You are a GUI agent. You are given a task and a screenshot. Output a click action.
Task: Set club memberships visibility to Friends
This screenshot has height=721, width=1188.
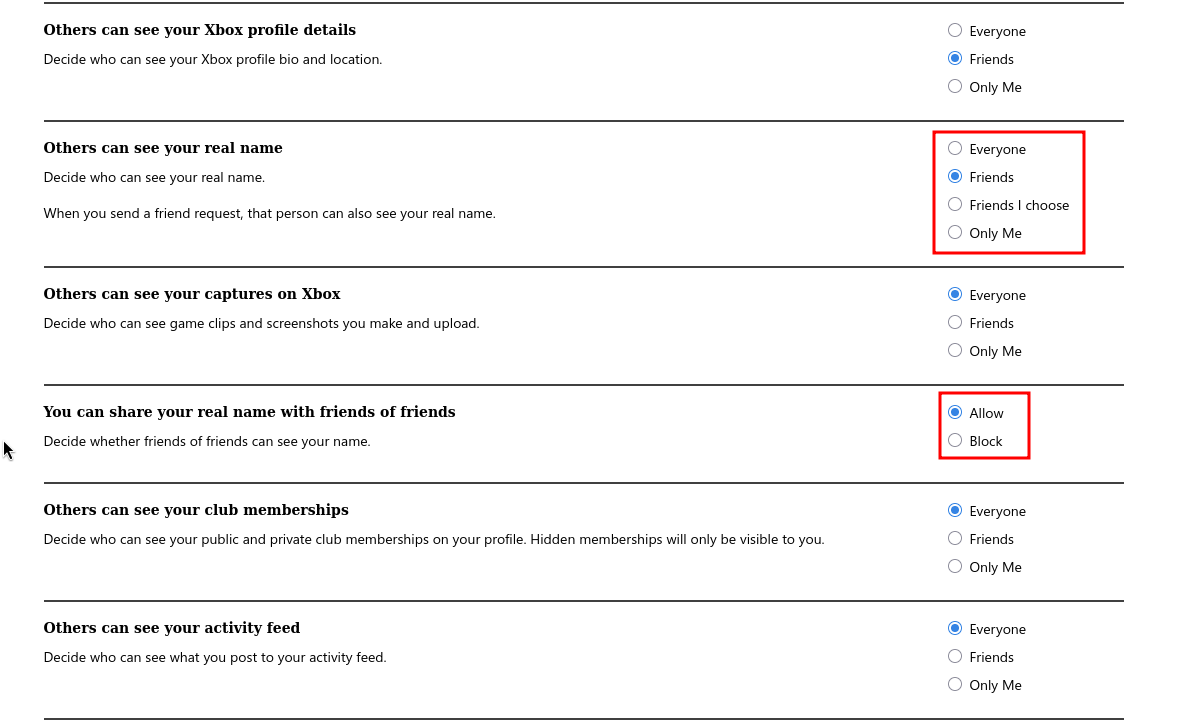[x=955, y=538]
